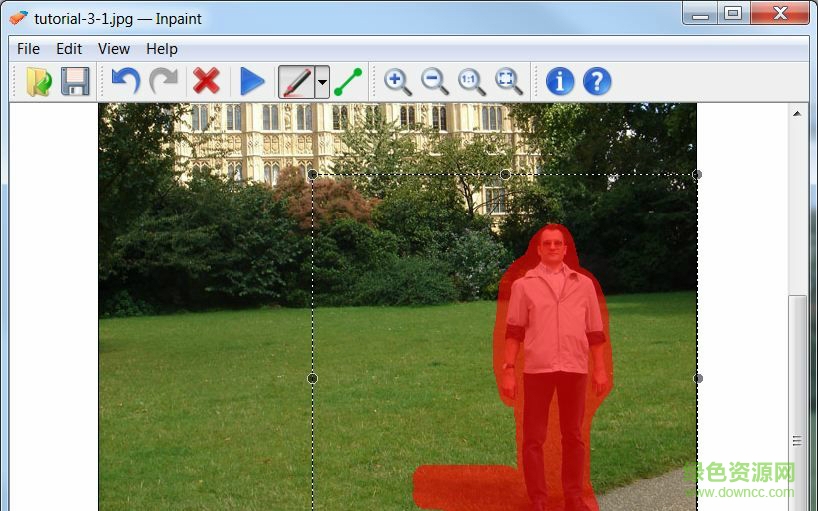Click the vertical scrollbar thumb
This screenshot has height=511, width=818.
(x=797, y=403)
